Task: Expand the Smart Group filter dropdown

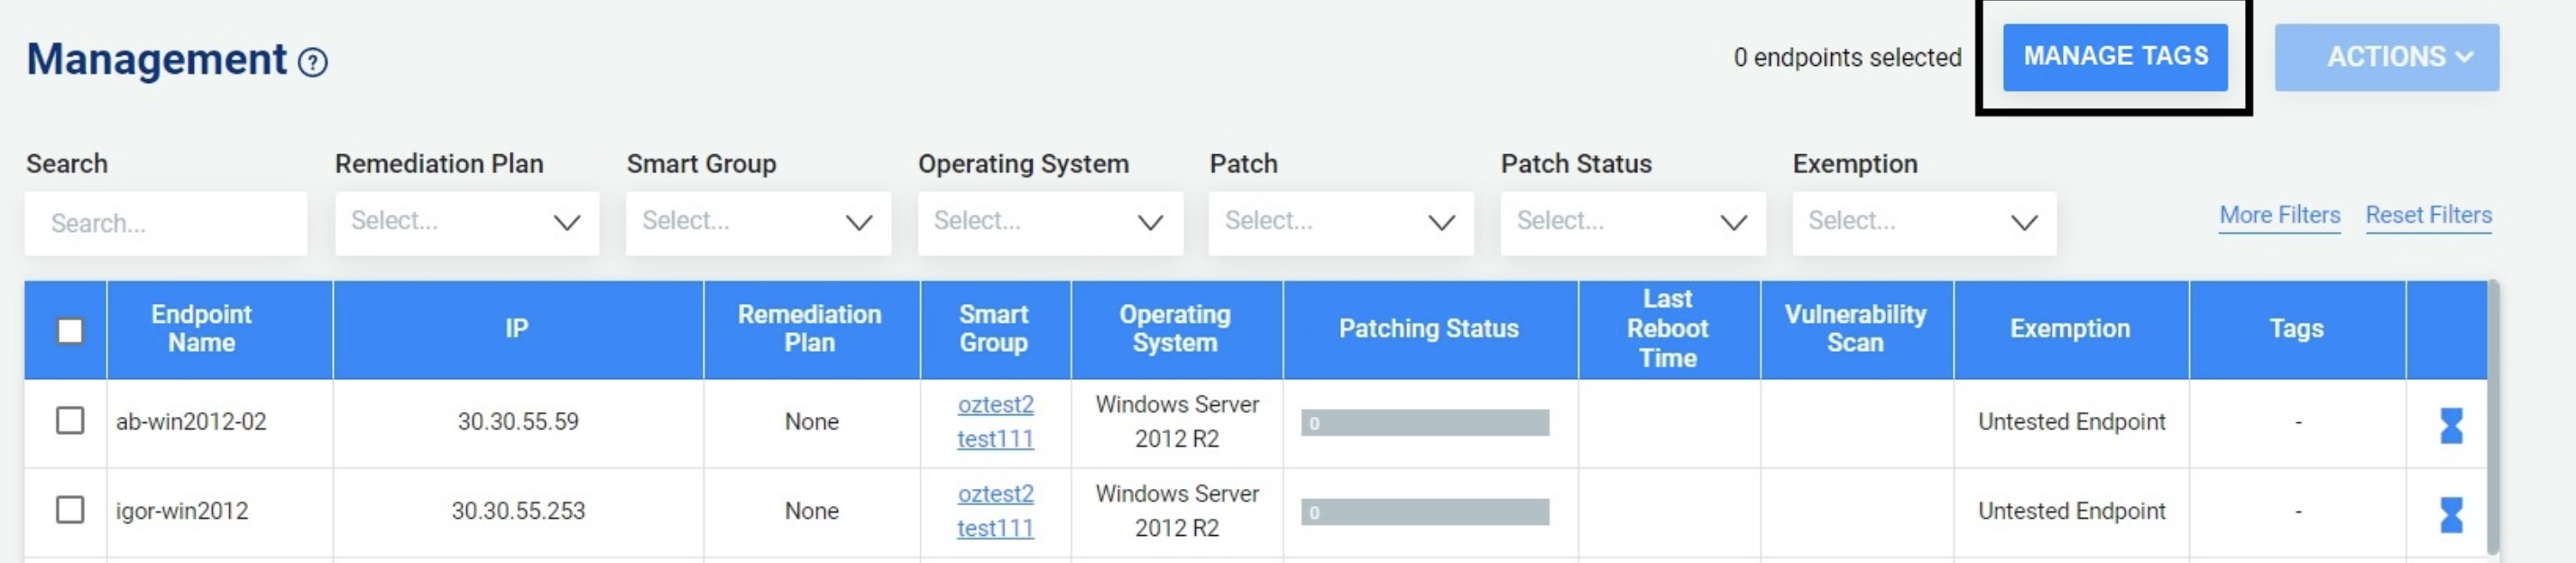Action: tap(758, 223)
